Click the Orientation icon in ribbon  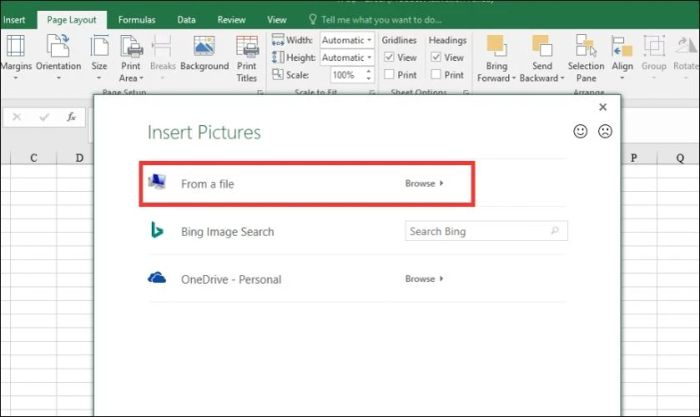point(58,47)
